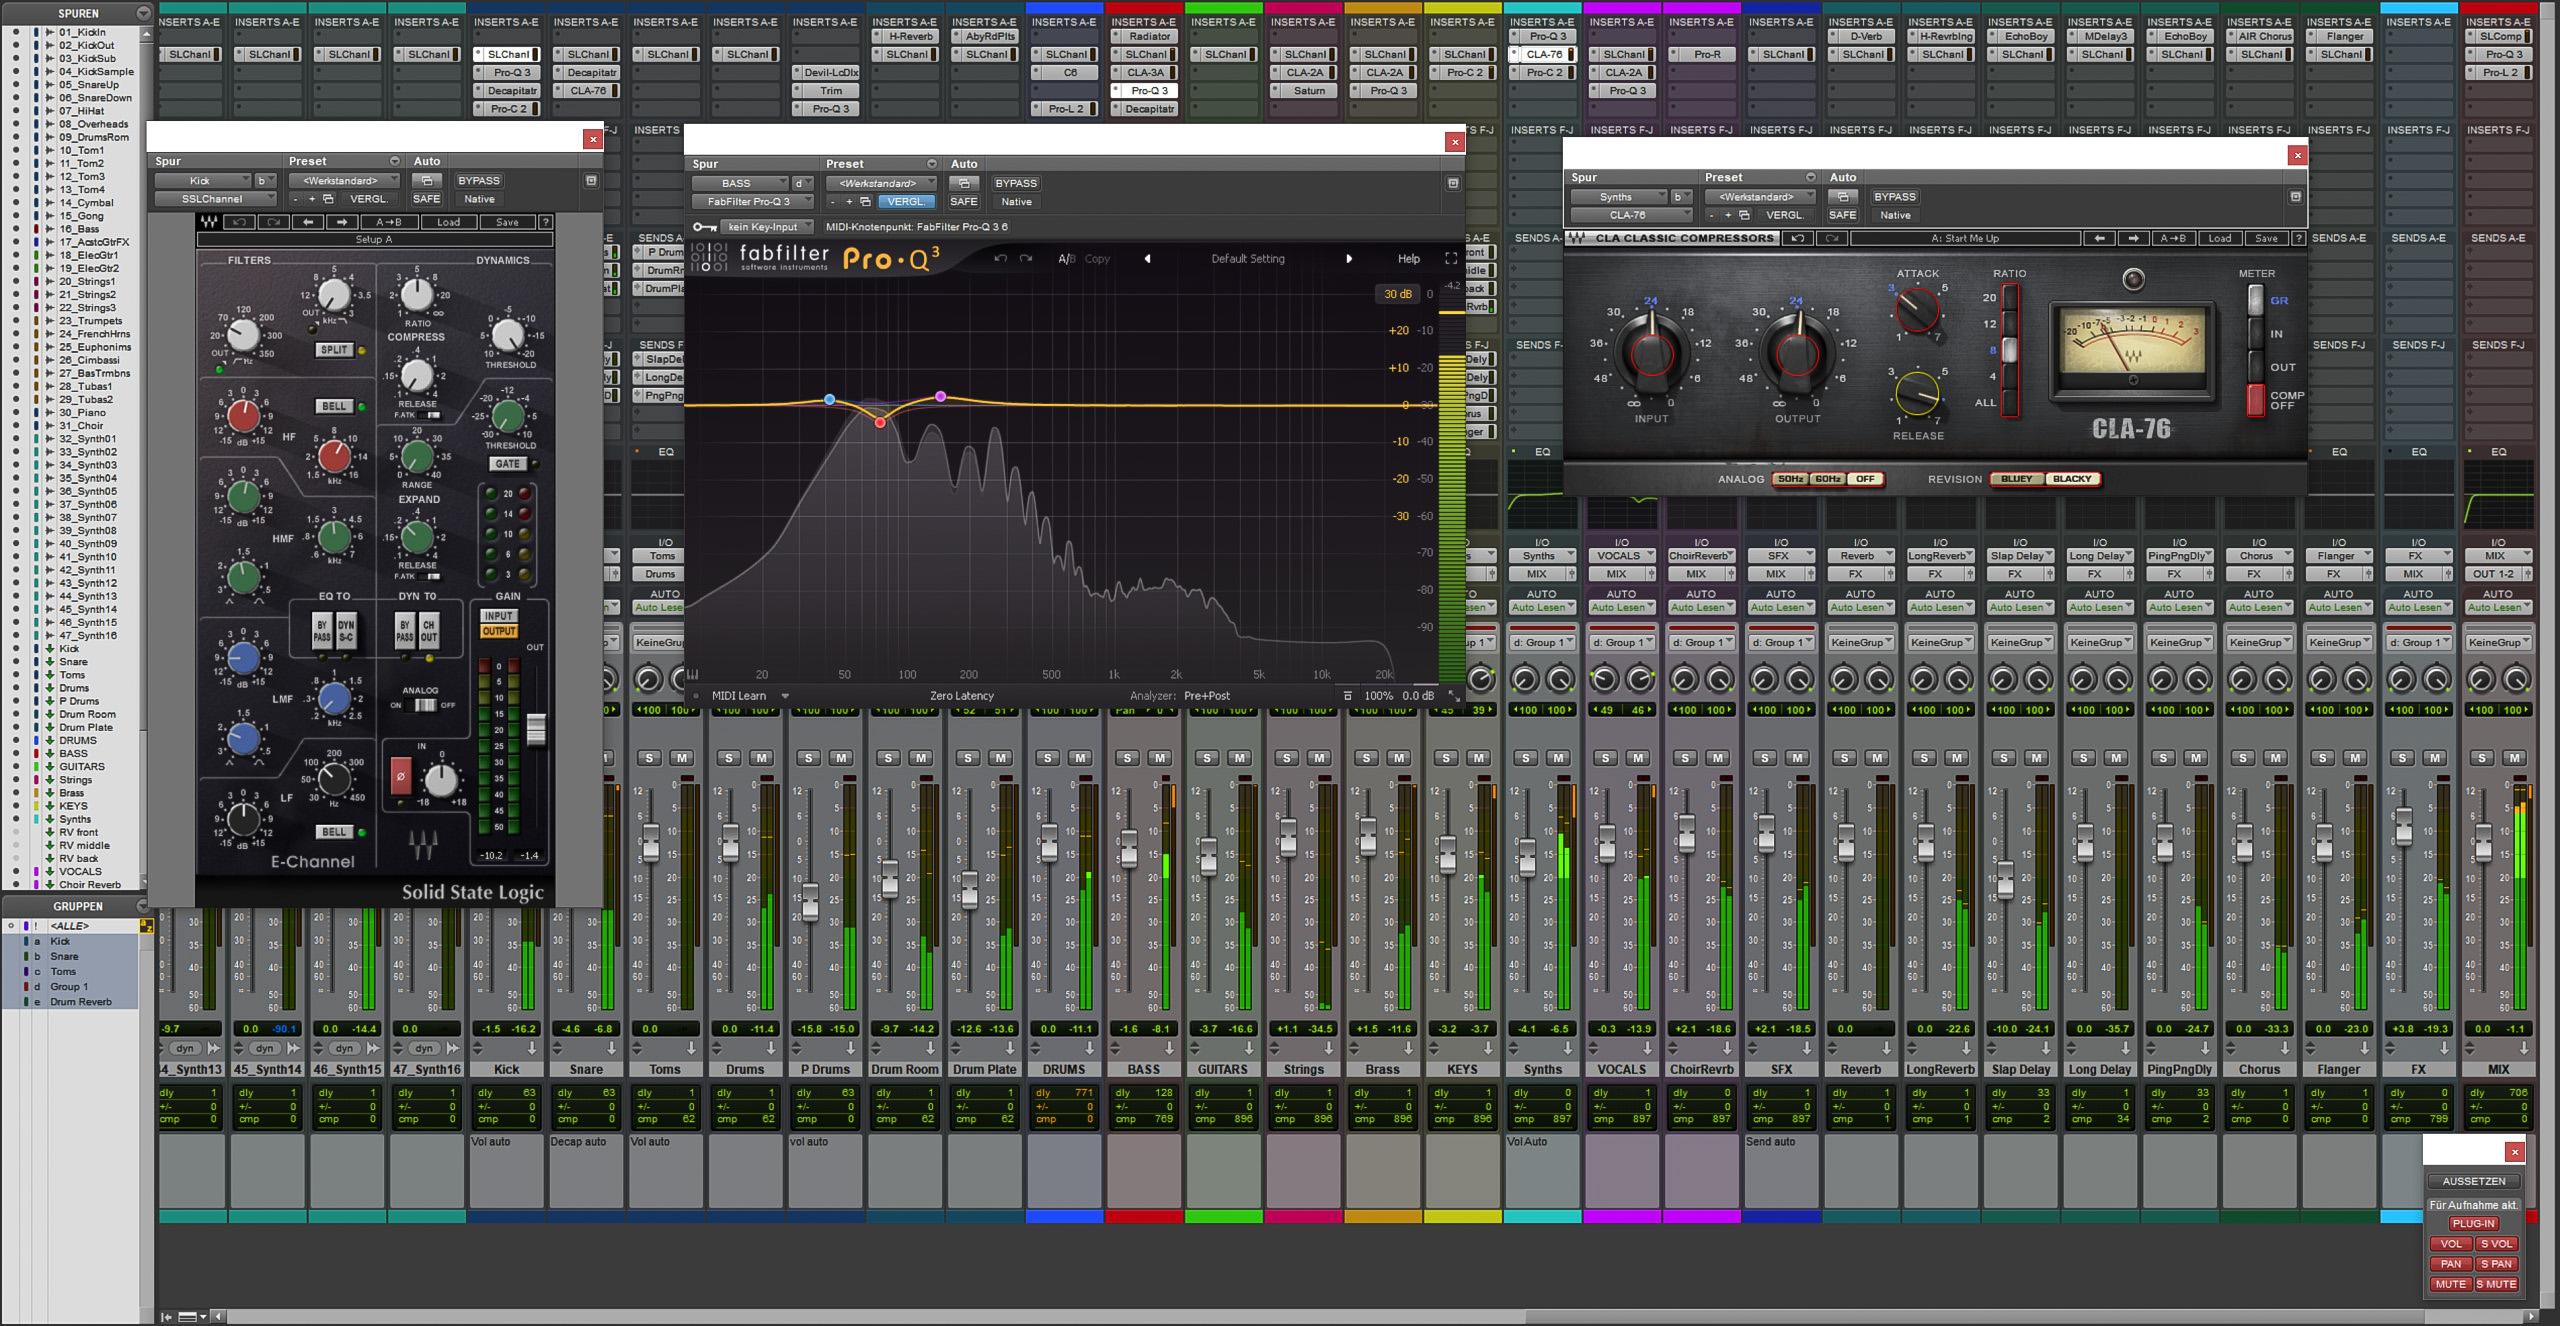Open MIDI Learn dropdown arrow in Pro-Q 3
2560x1326 pixels.
(785, 696)
